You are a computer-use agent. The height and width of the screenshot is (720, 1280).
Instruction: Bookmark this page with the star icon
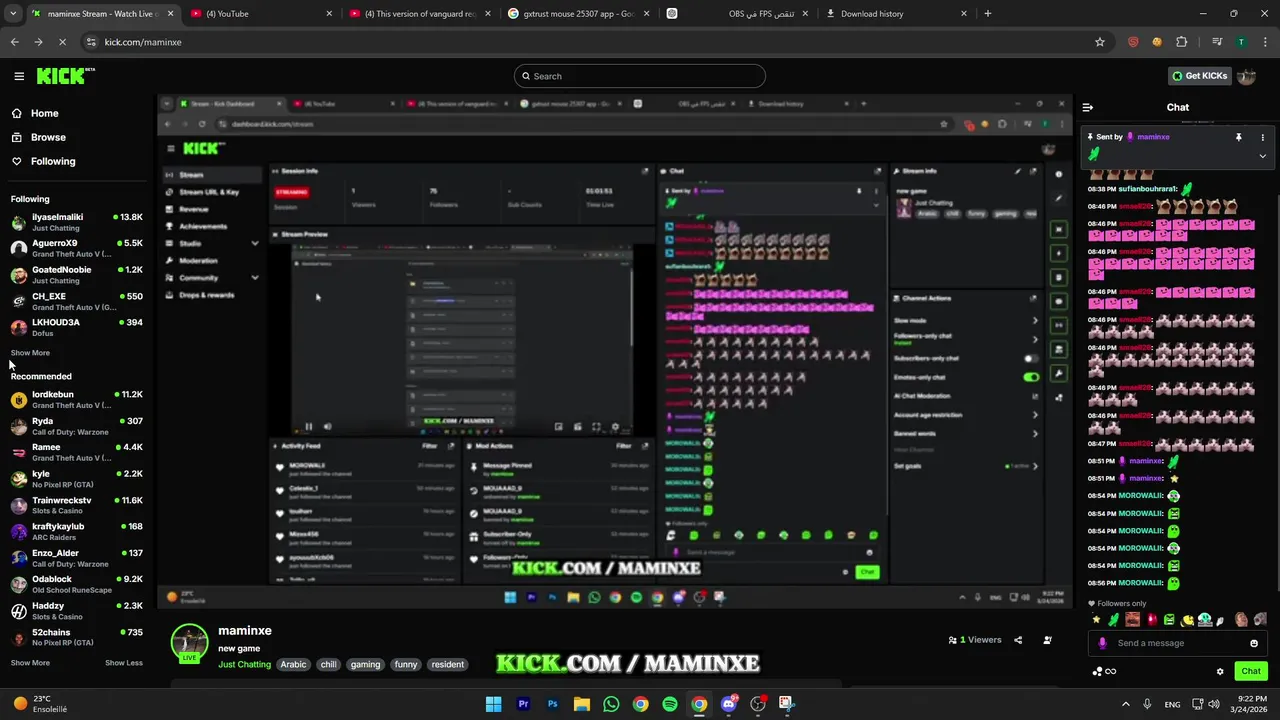(x=1100, y=42)
